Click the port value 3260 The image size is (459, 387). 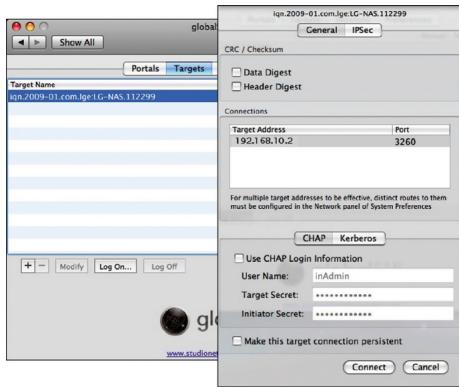pos(405,142)
